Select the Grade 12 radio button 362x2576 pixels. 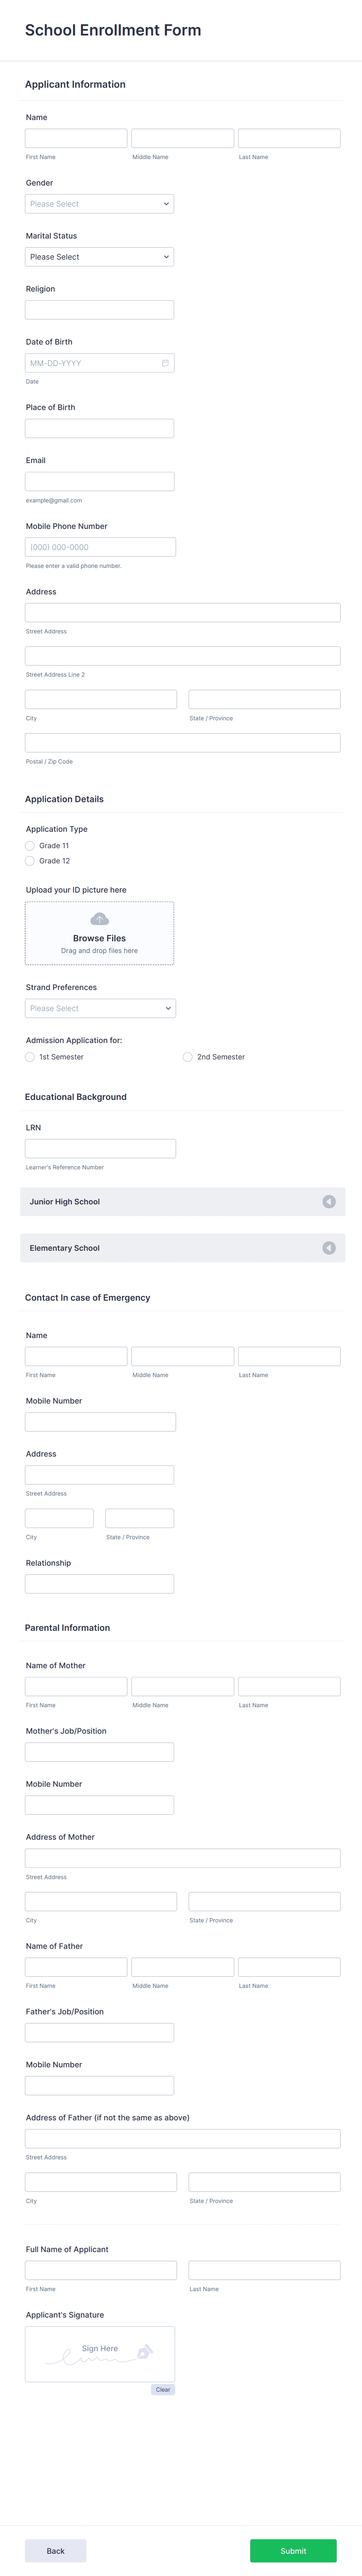click(30, 861)
